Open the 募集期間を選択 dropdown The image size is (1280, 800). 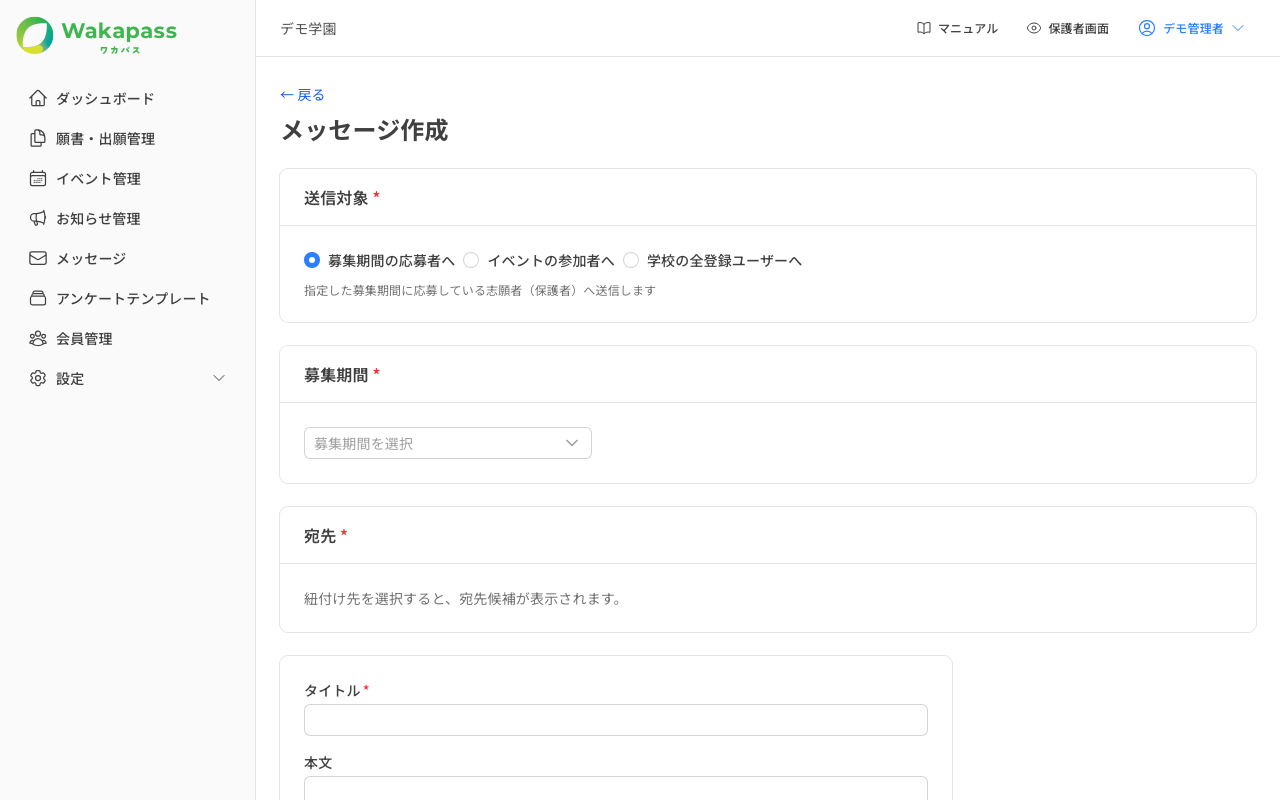click(x=448, y=443)
